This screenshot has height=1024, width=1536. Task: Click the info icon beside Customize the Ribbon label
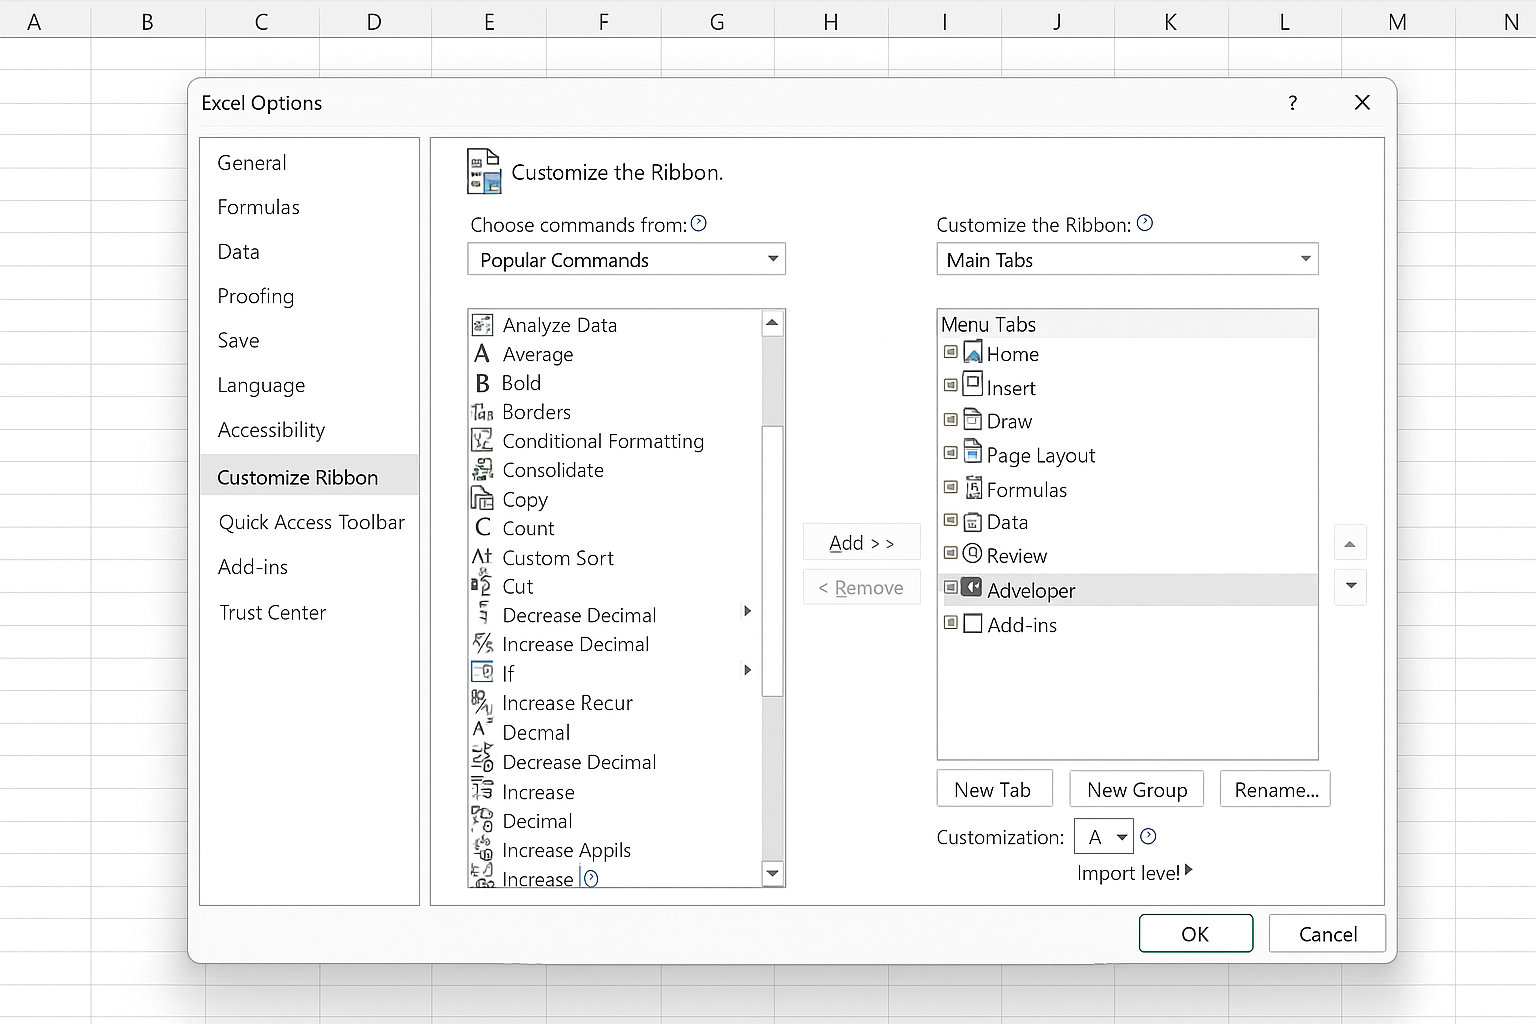(1145, 223)
